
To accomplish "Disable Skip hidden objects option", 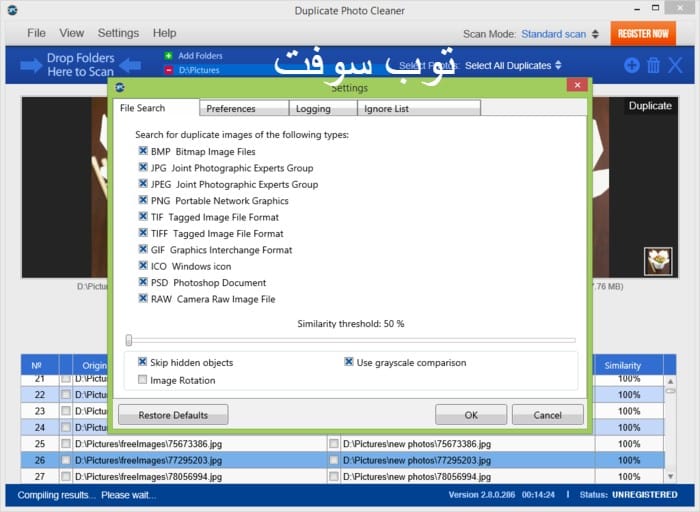I will (142, 362).
